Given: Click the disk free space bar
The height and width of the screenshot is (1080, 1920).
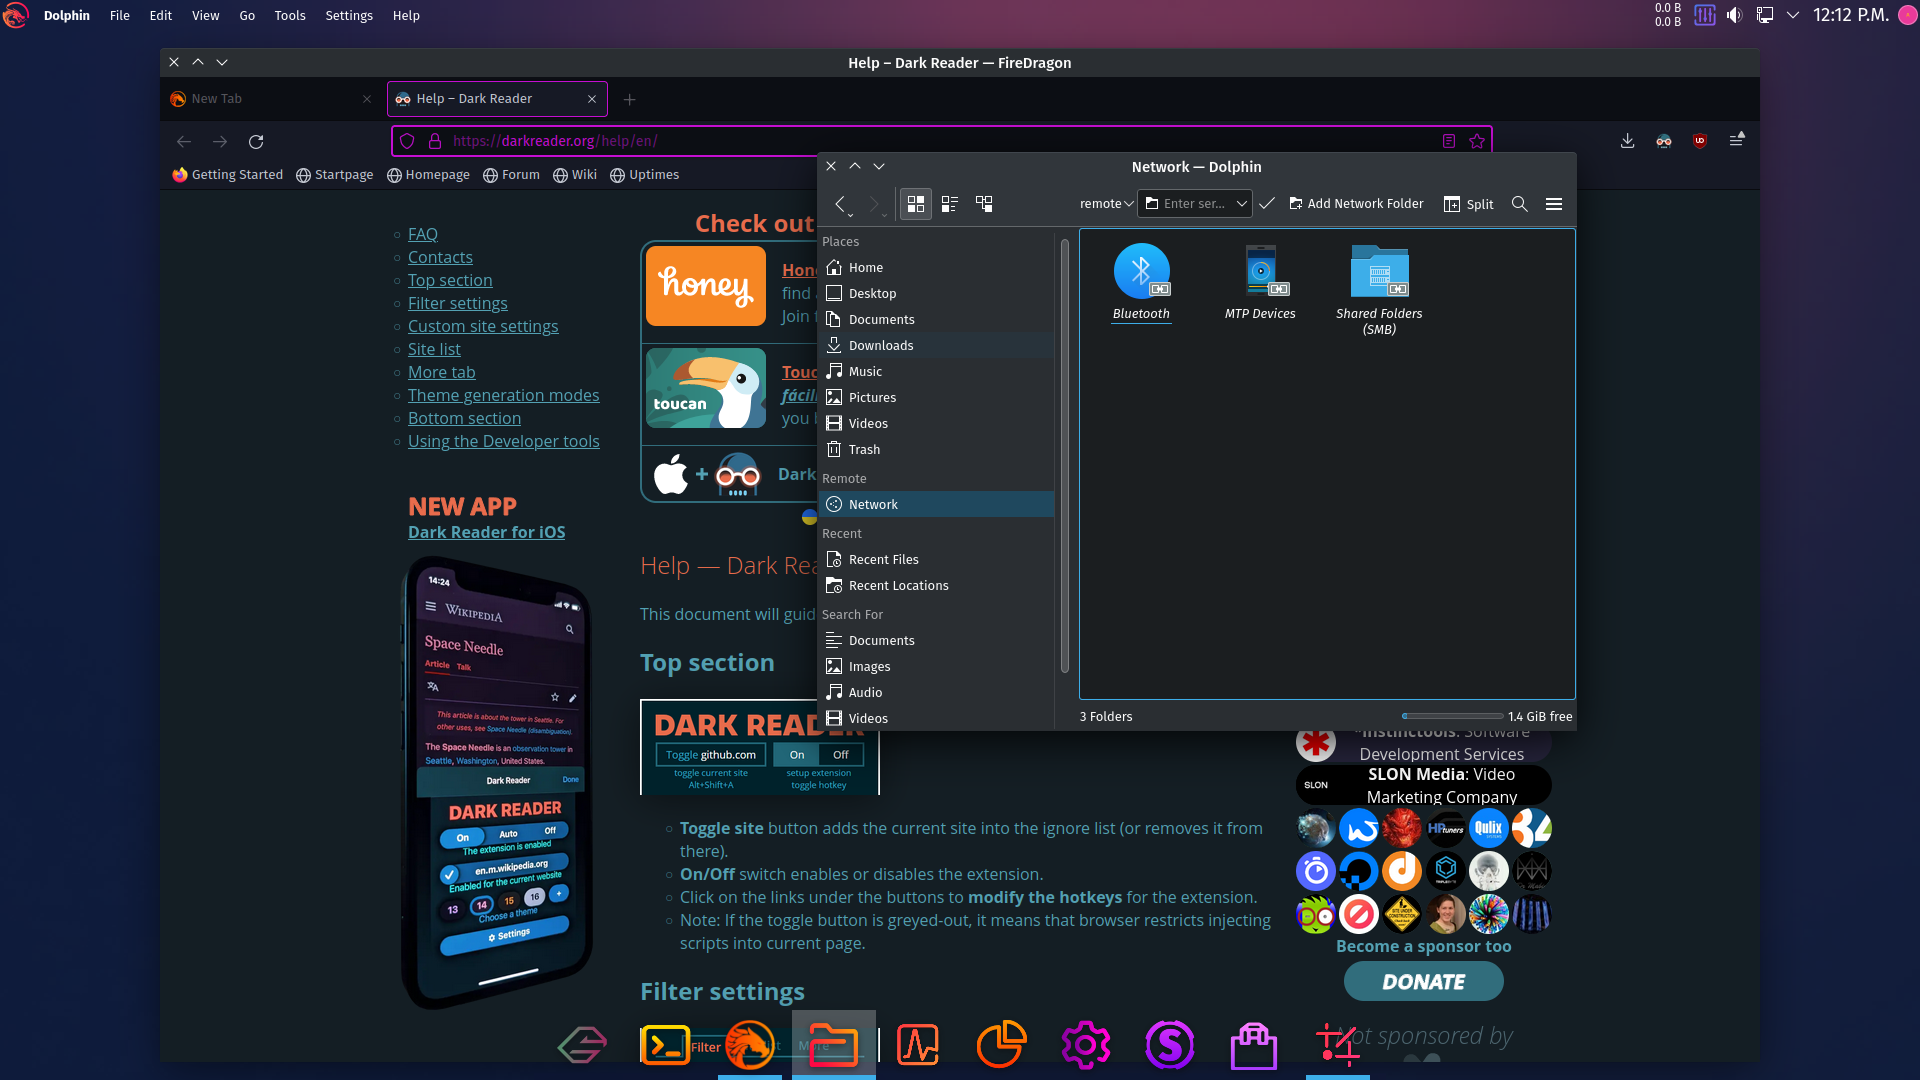Looking at the screenshot, I should [x=1452, y=716].
